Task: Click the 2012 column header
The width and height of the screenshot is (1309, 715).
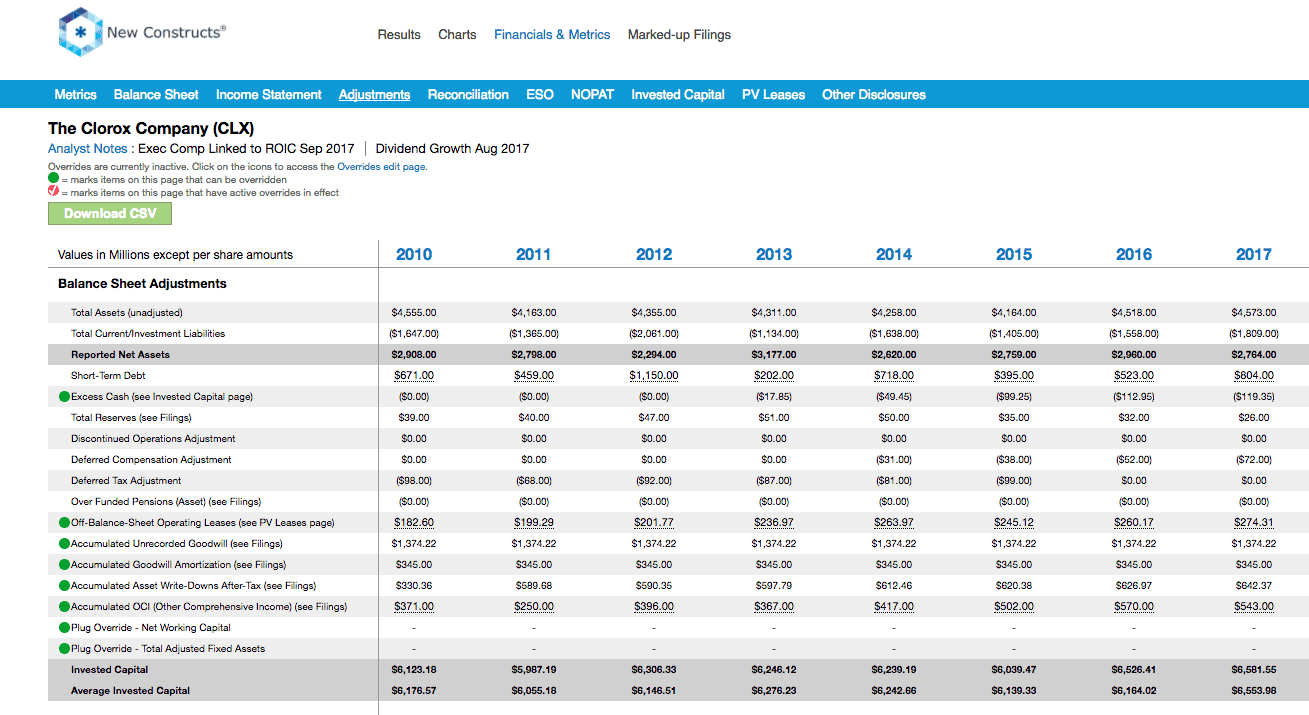Action: pos(654,254)
